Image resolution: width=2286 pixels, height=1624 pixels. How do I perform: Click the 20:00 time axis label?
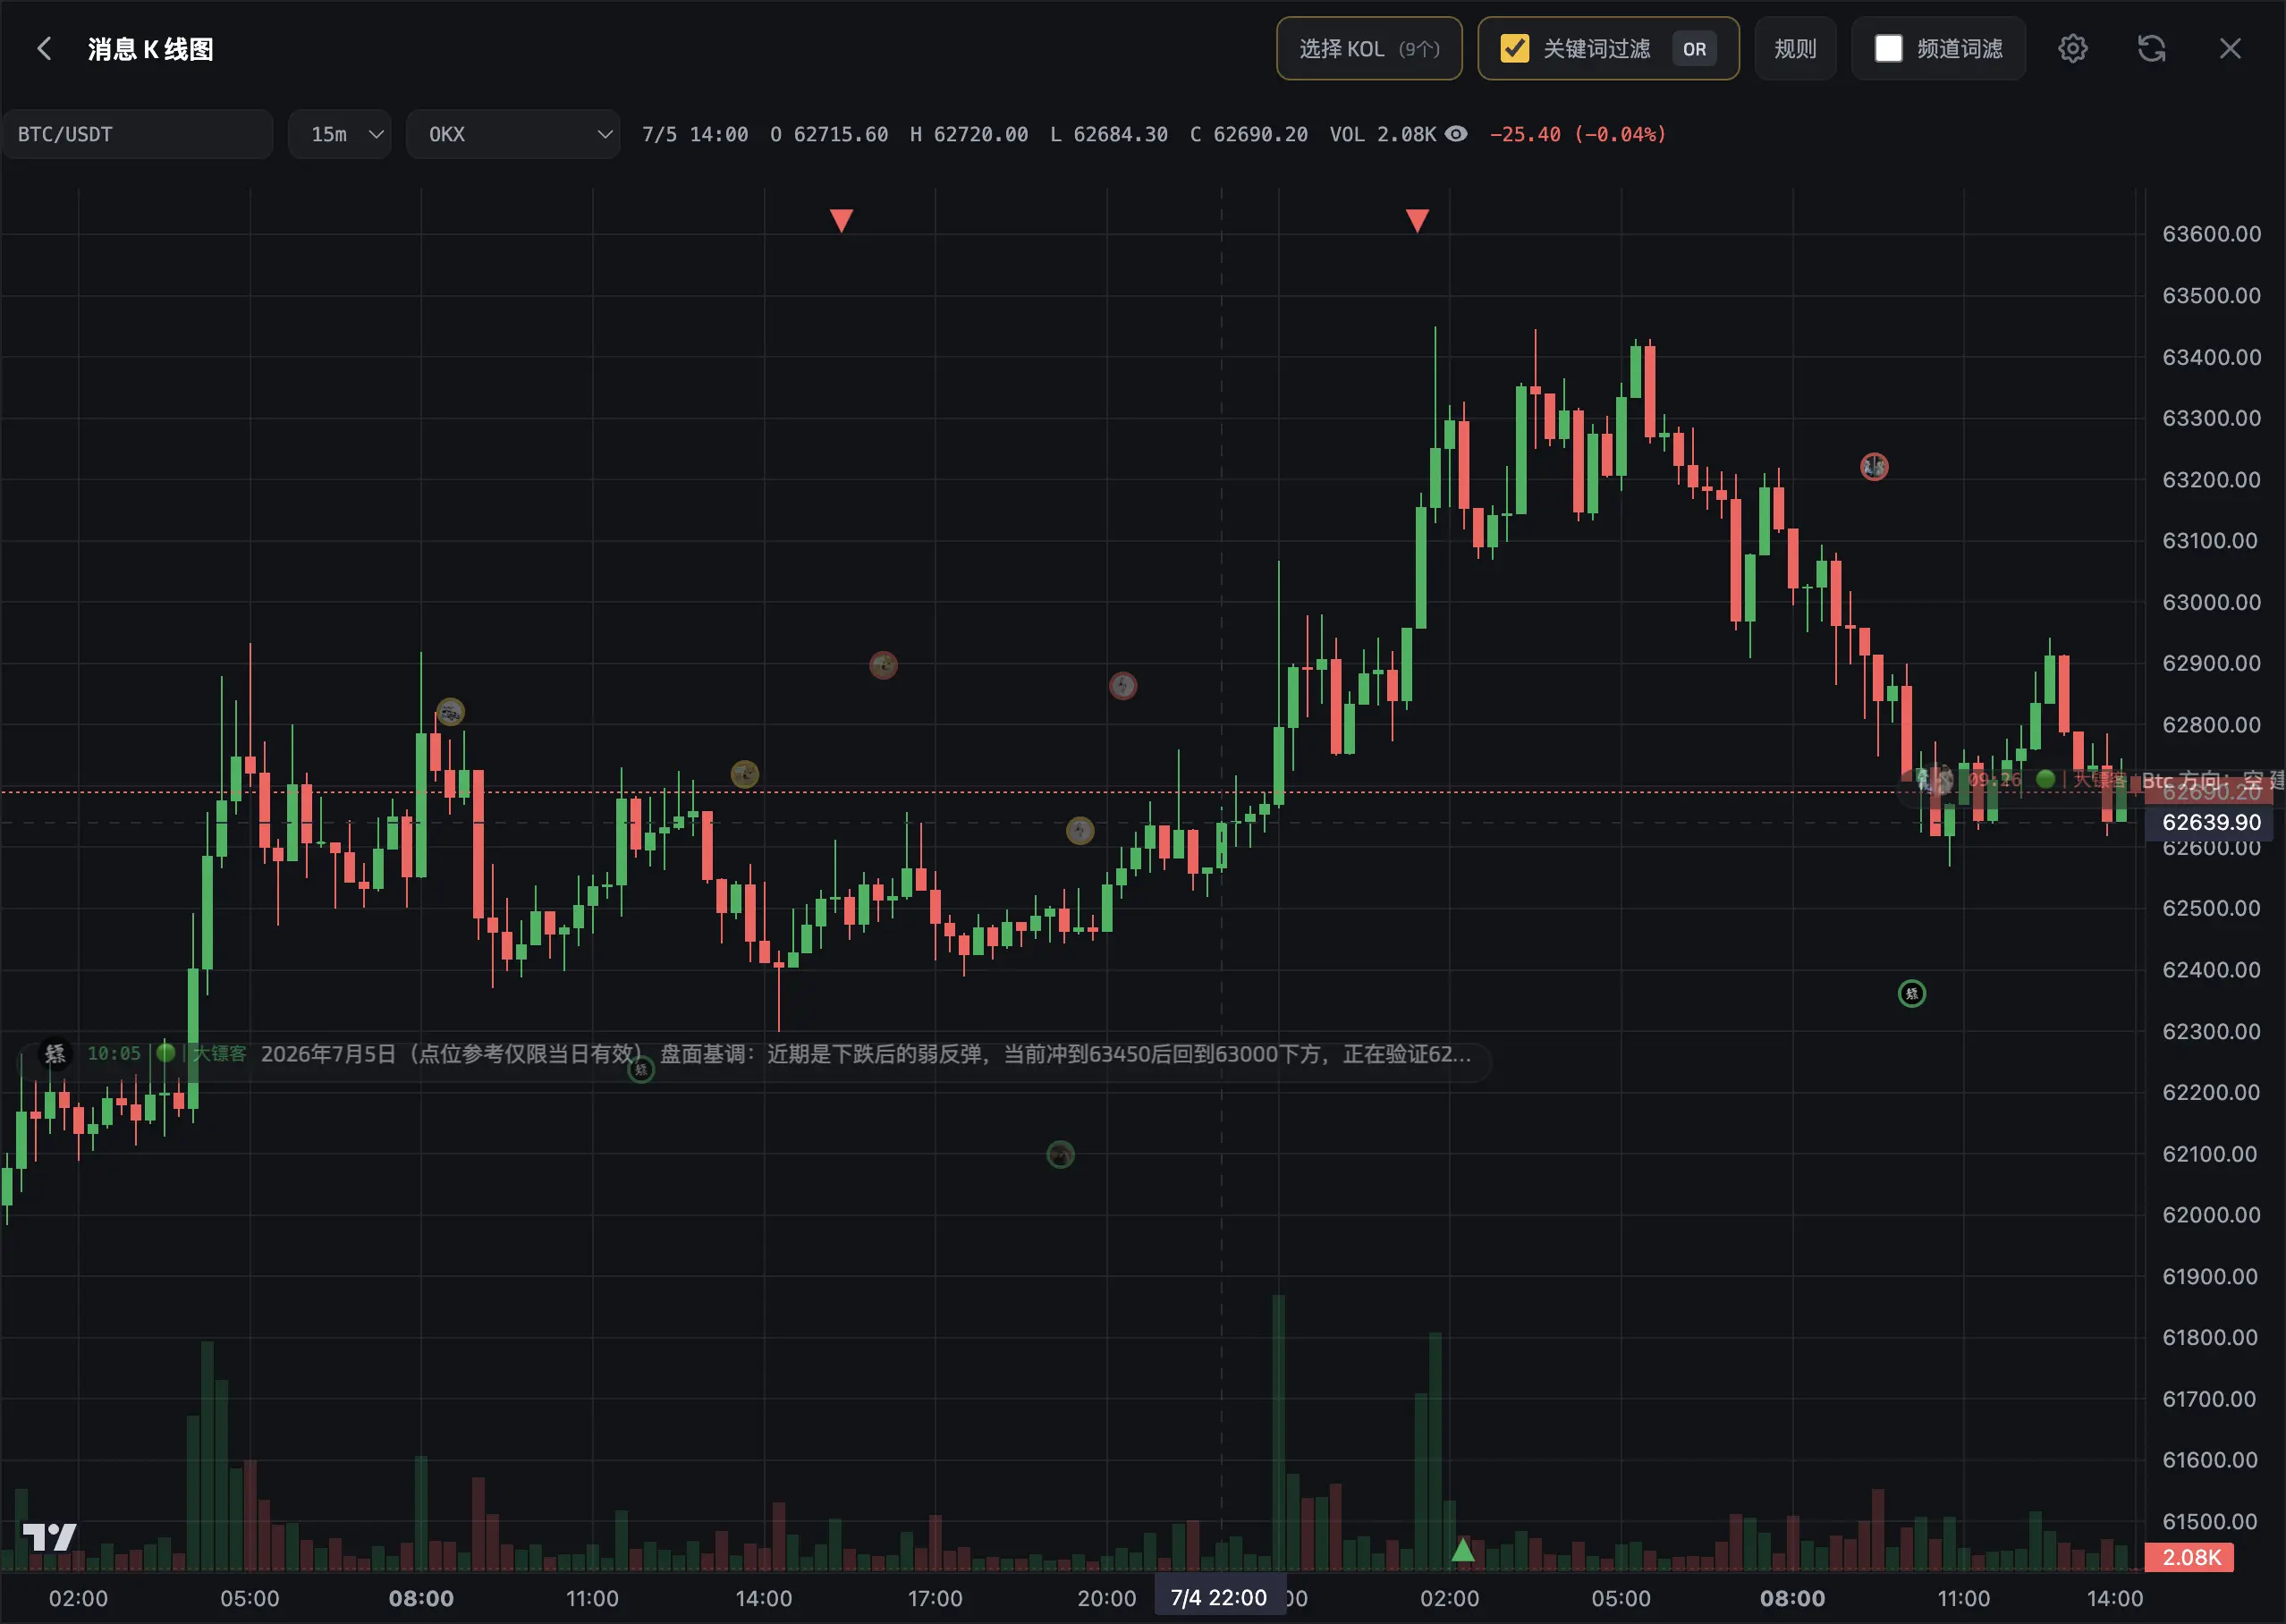[1106, 1598]
